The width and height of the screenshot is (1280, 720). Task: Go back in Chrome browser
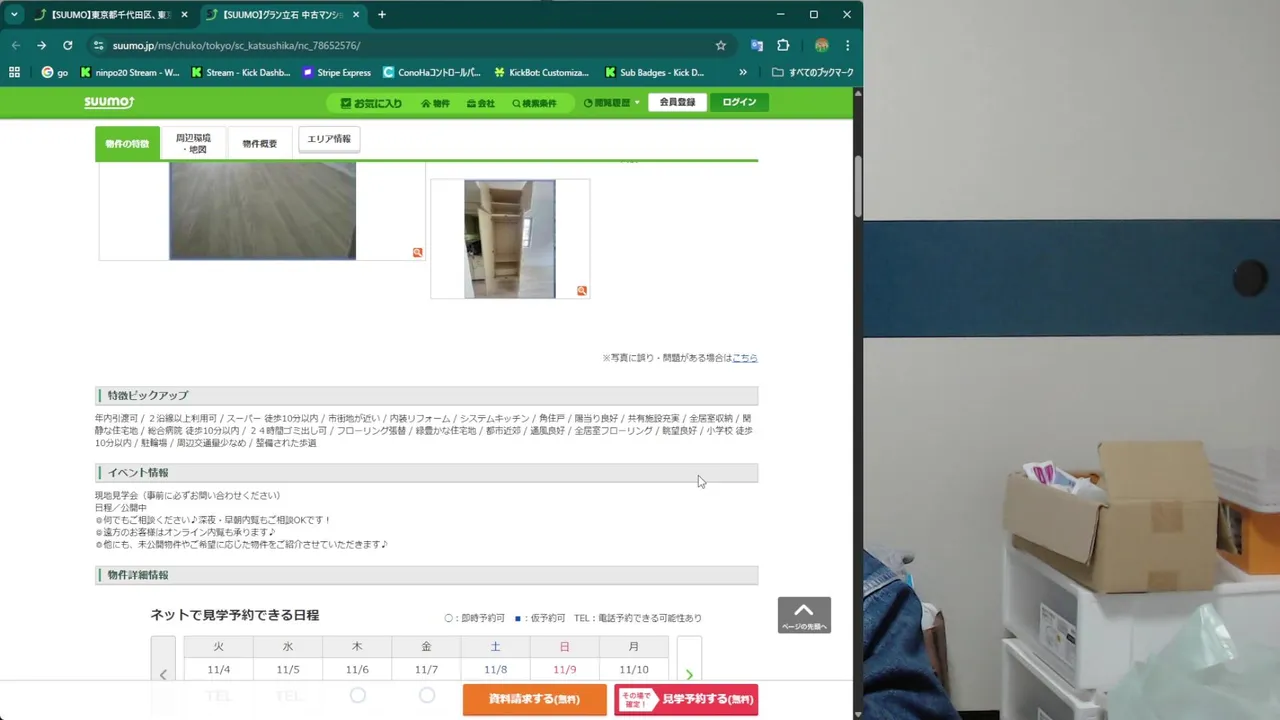15,45
